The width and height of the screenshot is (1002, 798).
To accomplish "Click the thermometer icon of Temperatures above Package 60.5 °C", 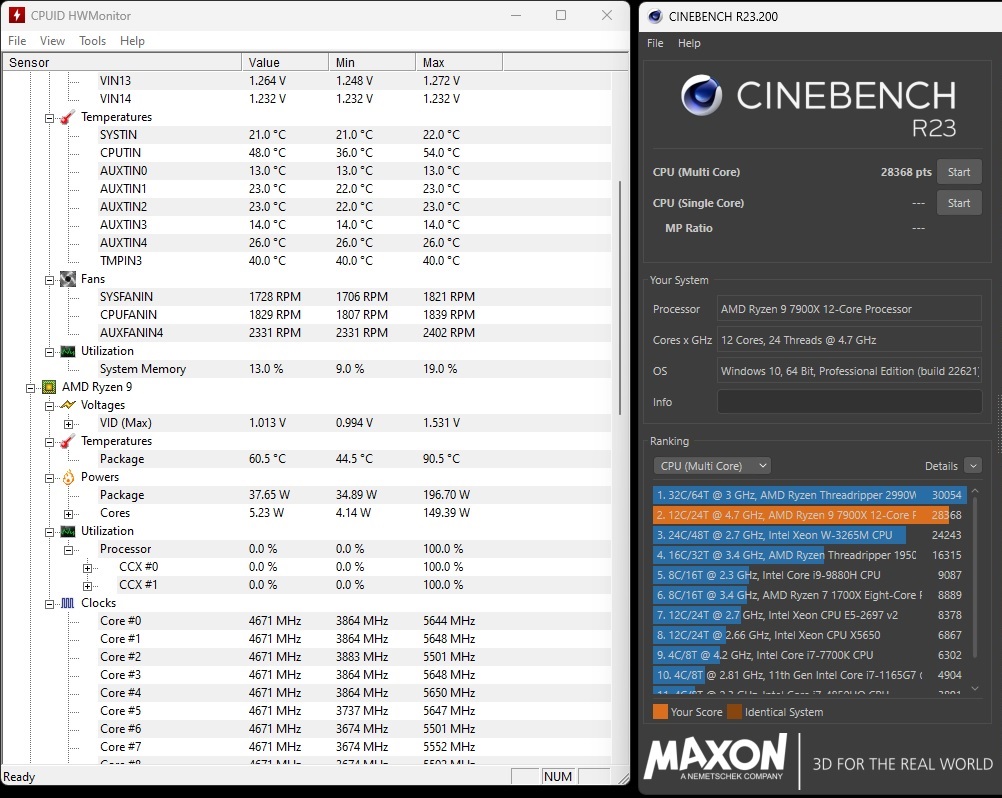I will (x=68, y=441).
